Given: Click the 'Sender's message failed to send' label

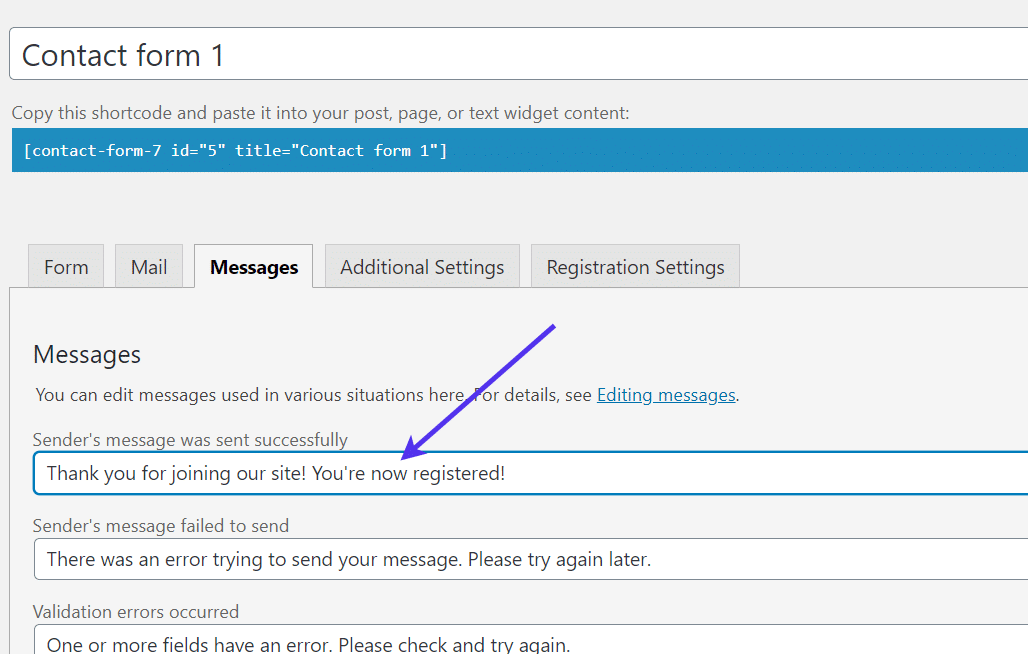Looking at the screenshot, I should 161,525.
